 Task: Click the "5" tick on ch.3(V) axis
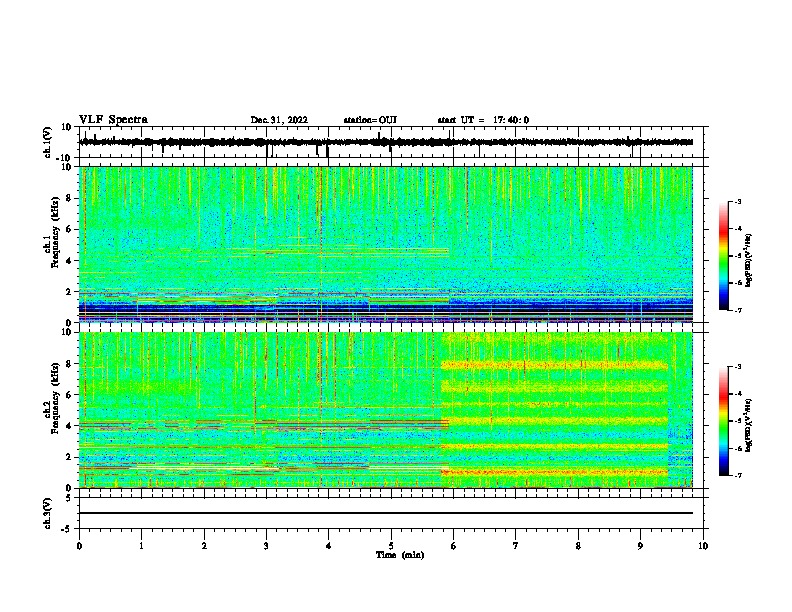click(69, 498)
